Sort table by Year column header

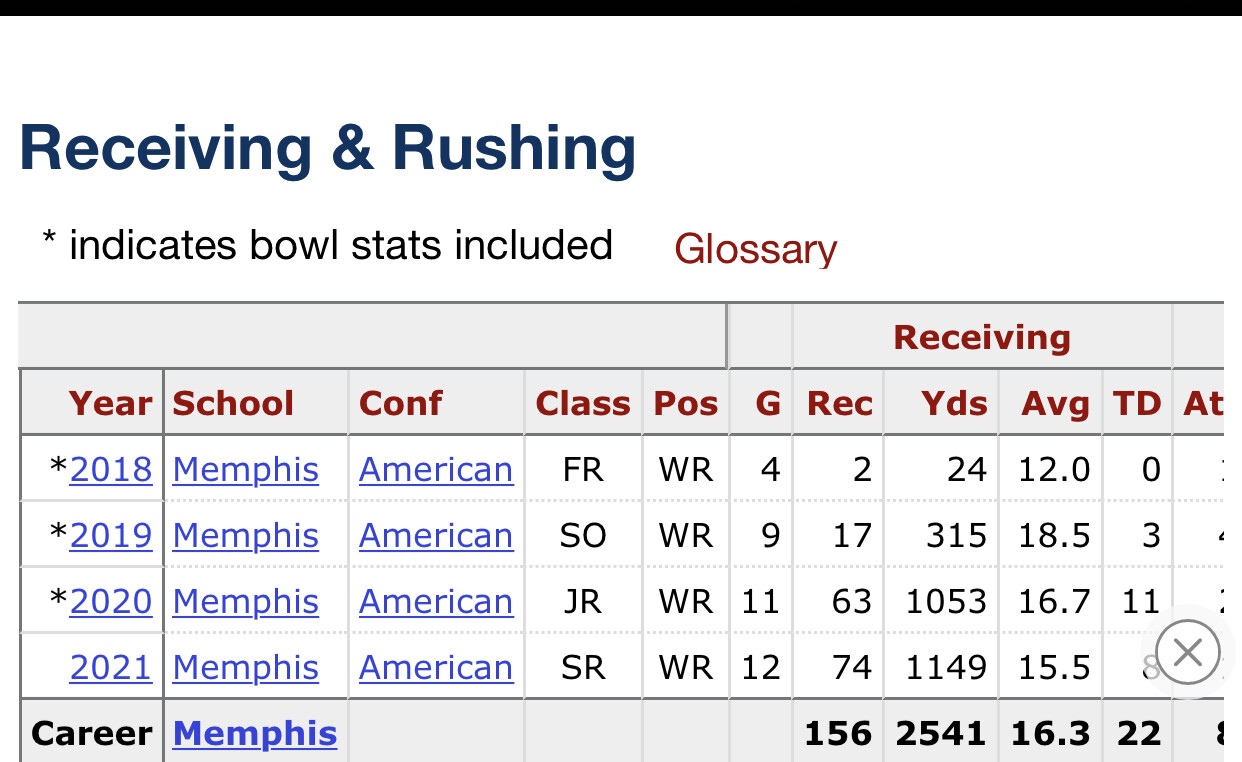point(110,403)
